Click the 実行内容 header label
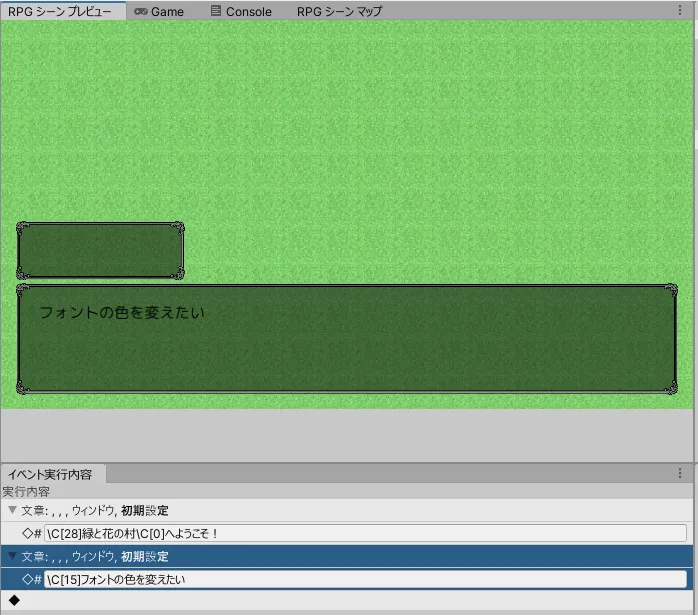 coord(26,492)
